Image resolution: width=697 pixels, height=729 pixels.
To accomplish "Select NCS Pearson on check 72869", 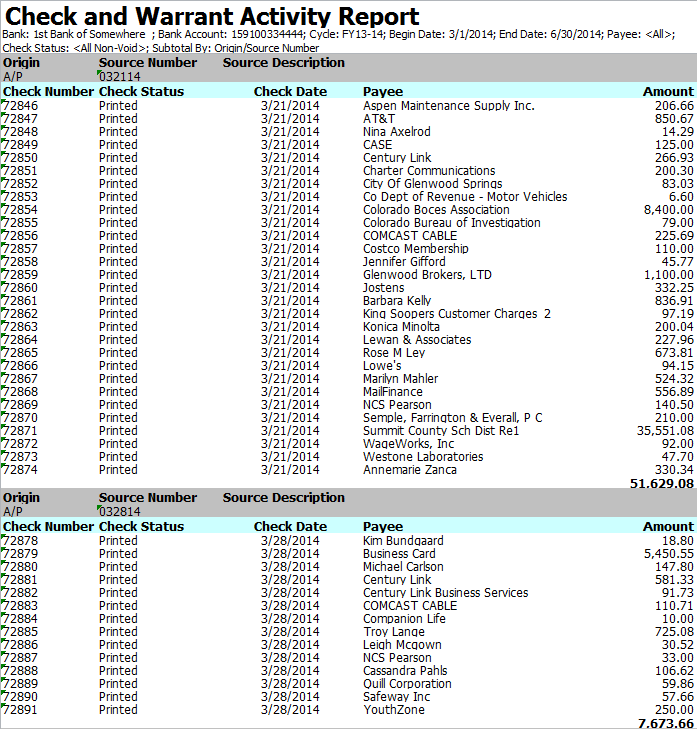I will point(397,405).
